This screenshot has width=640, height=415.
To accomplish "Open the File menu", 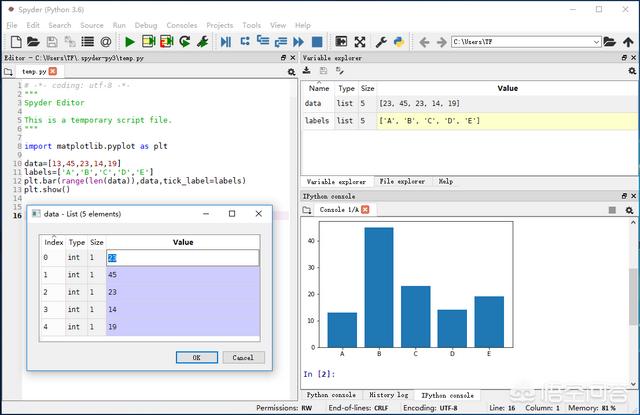I will tap(12, 25).
